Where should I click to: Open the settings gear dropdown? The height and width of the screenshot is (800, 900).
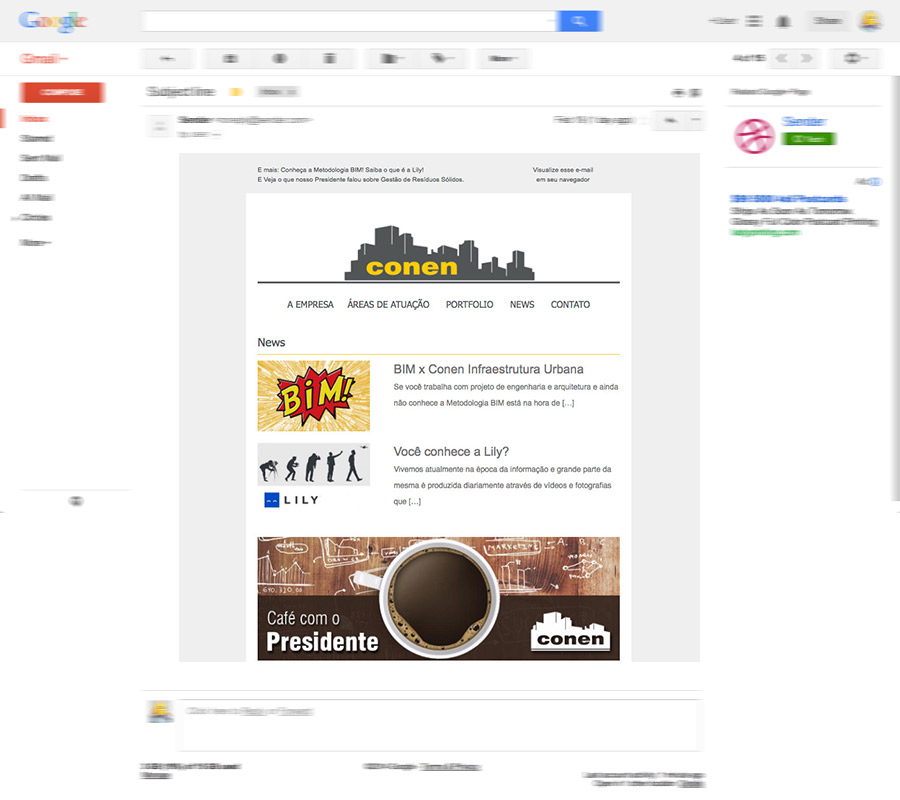click(855, 59)
